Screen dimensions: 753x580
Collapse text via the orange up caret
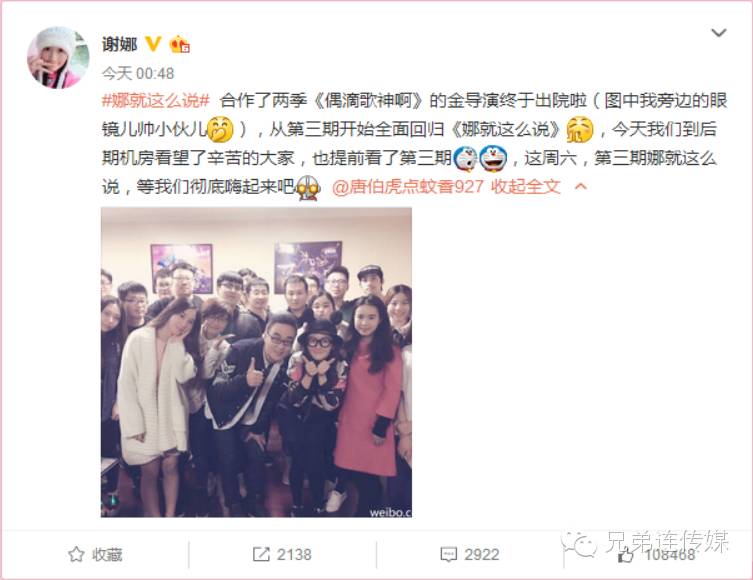click(x=581, y=186)
